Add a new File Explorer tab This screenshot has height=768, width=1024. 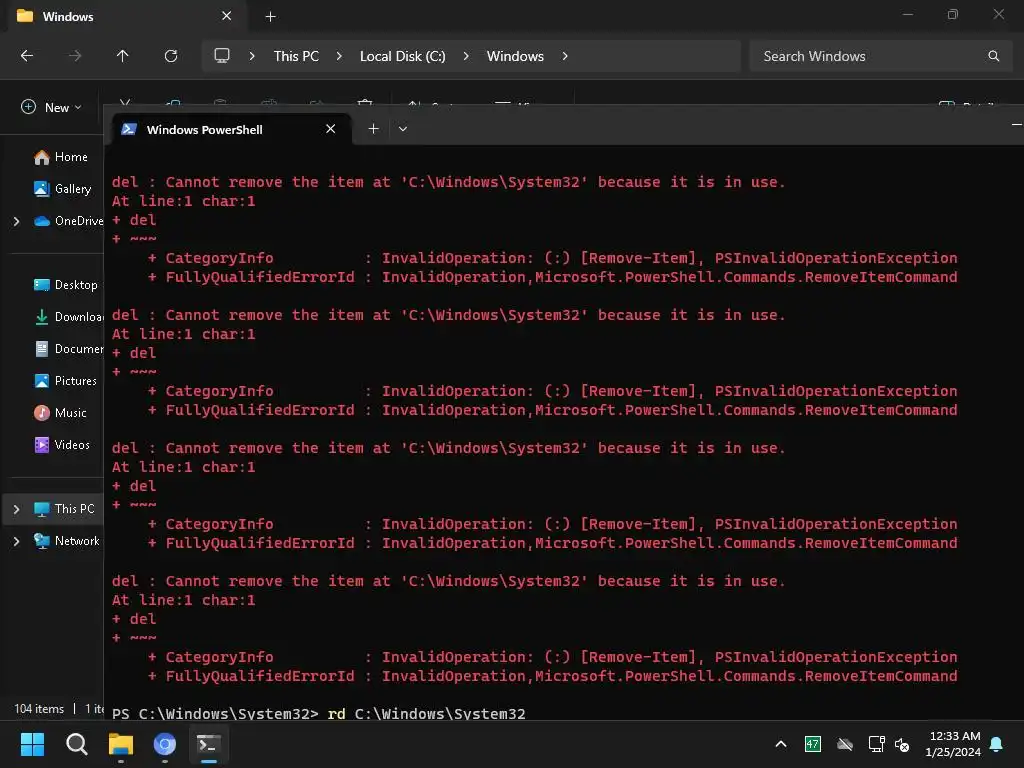(270, 16)
